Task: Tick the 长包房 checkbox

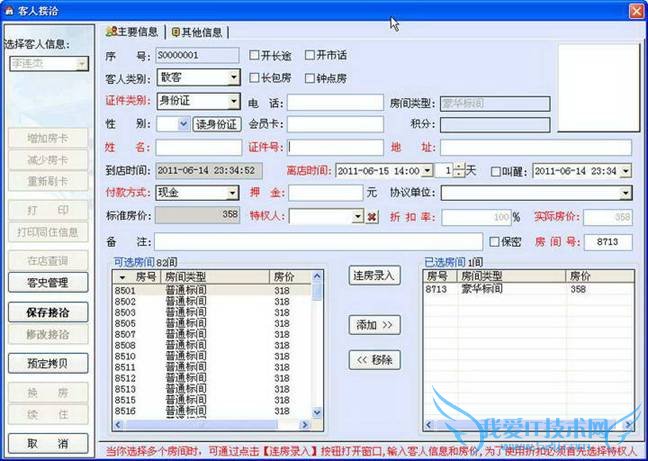Action: click(x=254, y=78)
